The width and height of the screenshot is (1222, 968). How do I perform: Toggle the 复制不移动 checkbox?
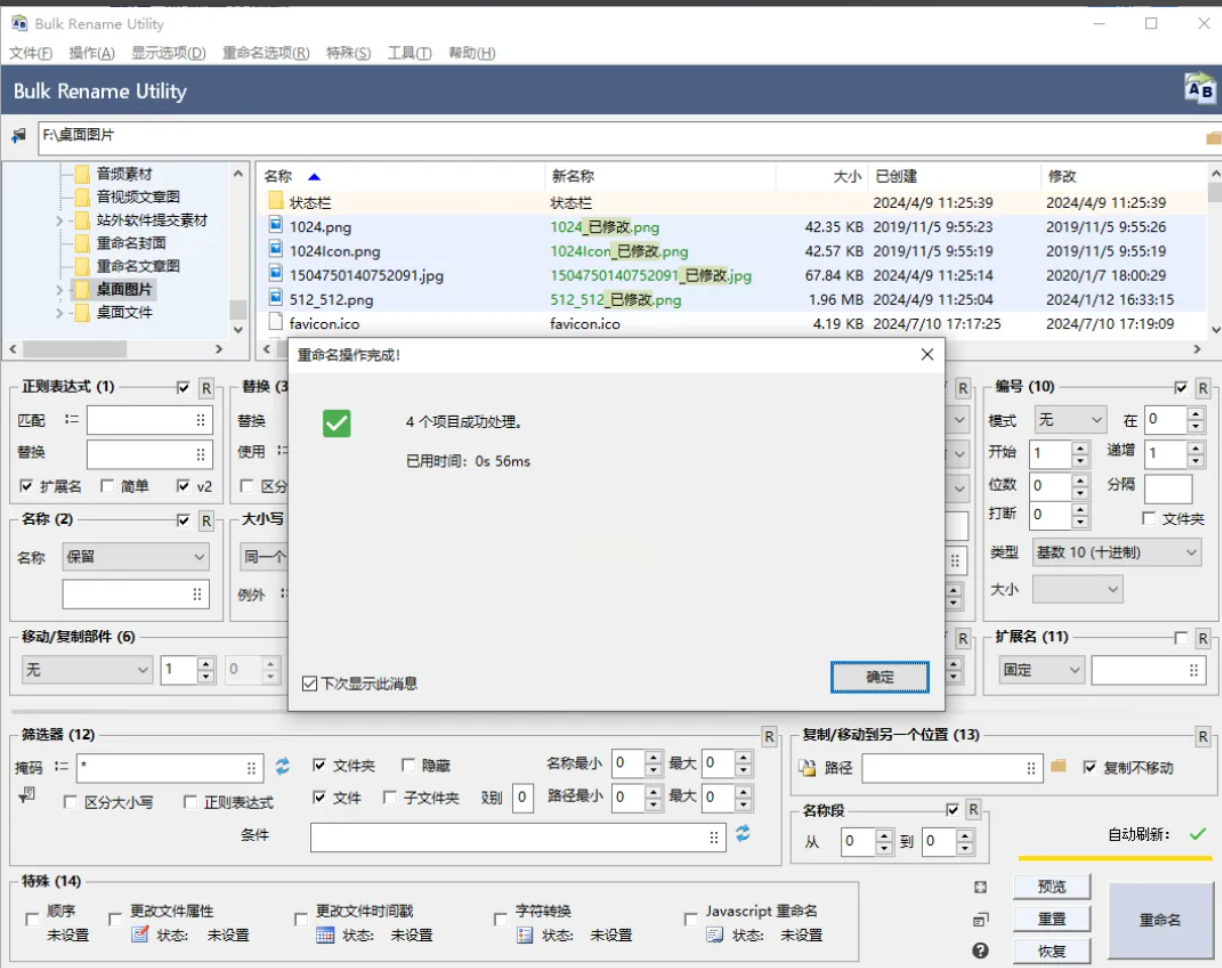point(1090,767)
